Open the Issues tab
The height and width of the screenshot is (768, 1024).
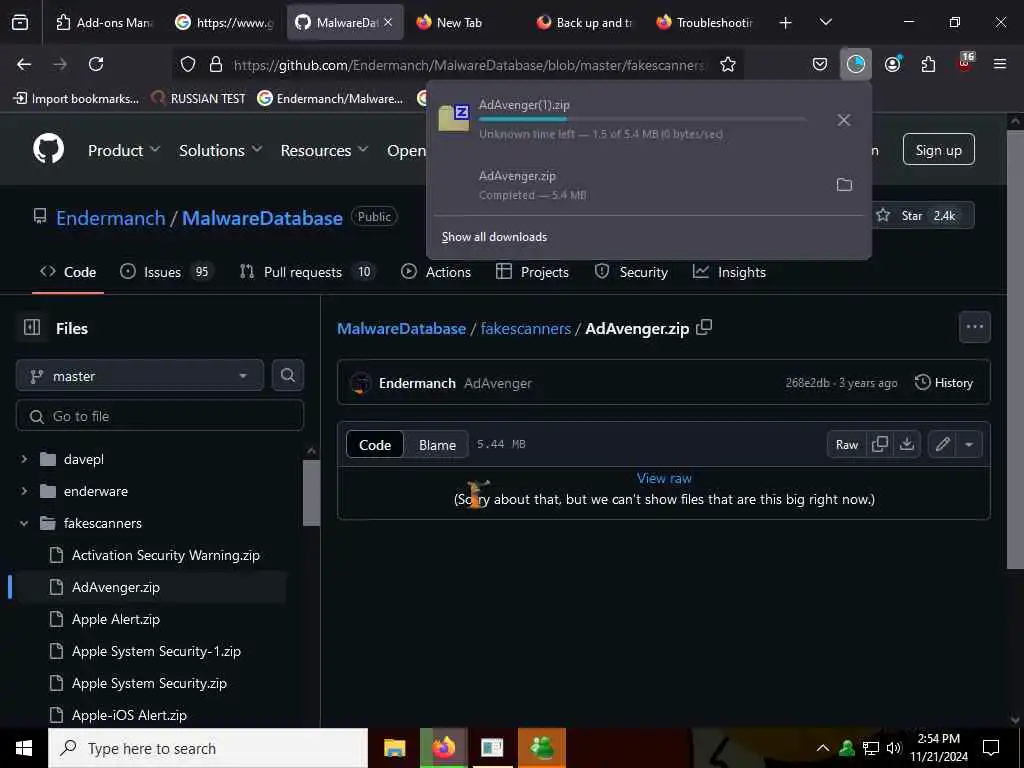pos(167,272)
